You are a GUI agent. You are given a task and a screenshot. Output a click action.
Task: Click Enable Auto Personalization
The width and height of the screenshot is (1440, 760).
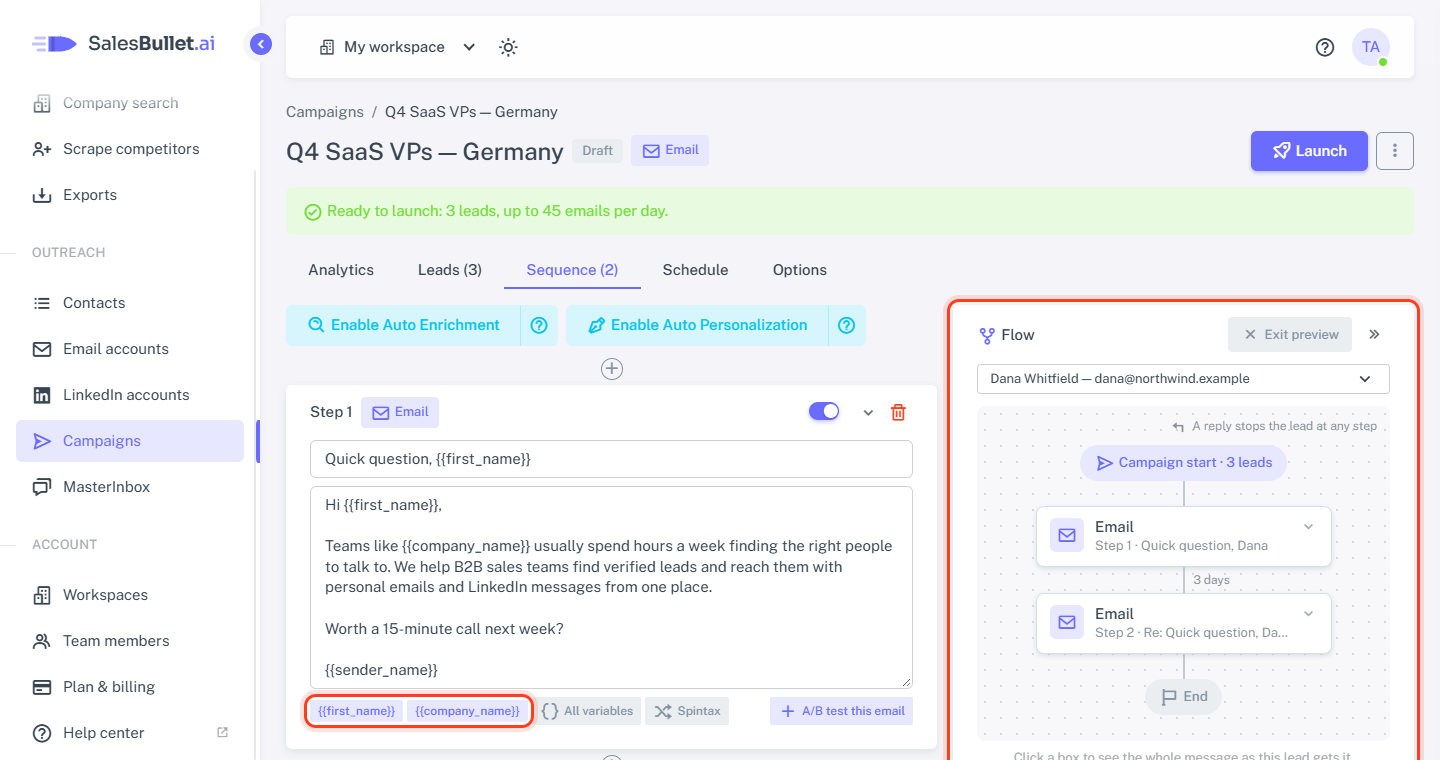(697, 325)
